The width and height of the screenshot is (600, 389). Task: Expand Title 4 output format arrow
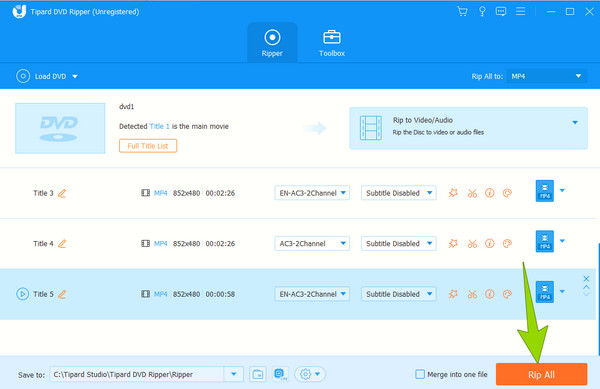click(562, 241)
